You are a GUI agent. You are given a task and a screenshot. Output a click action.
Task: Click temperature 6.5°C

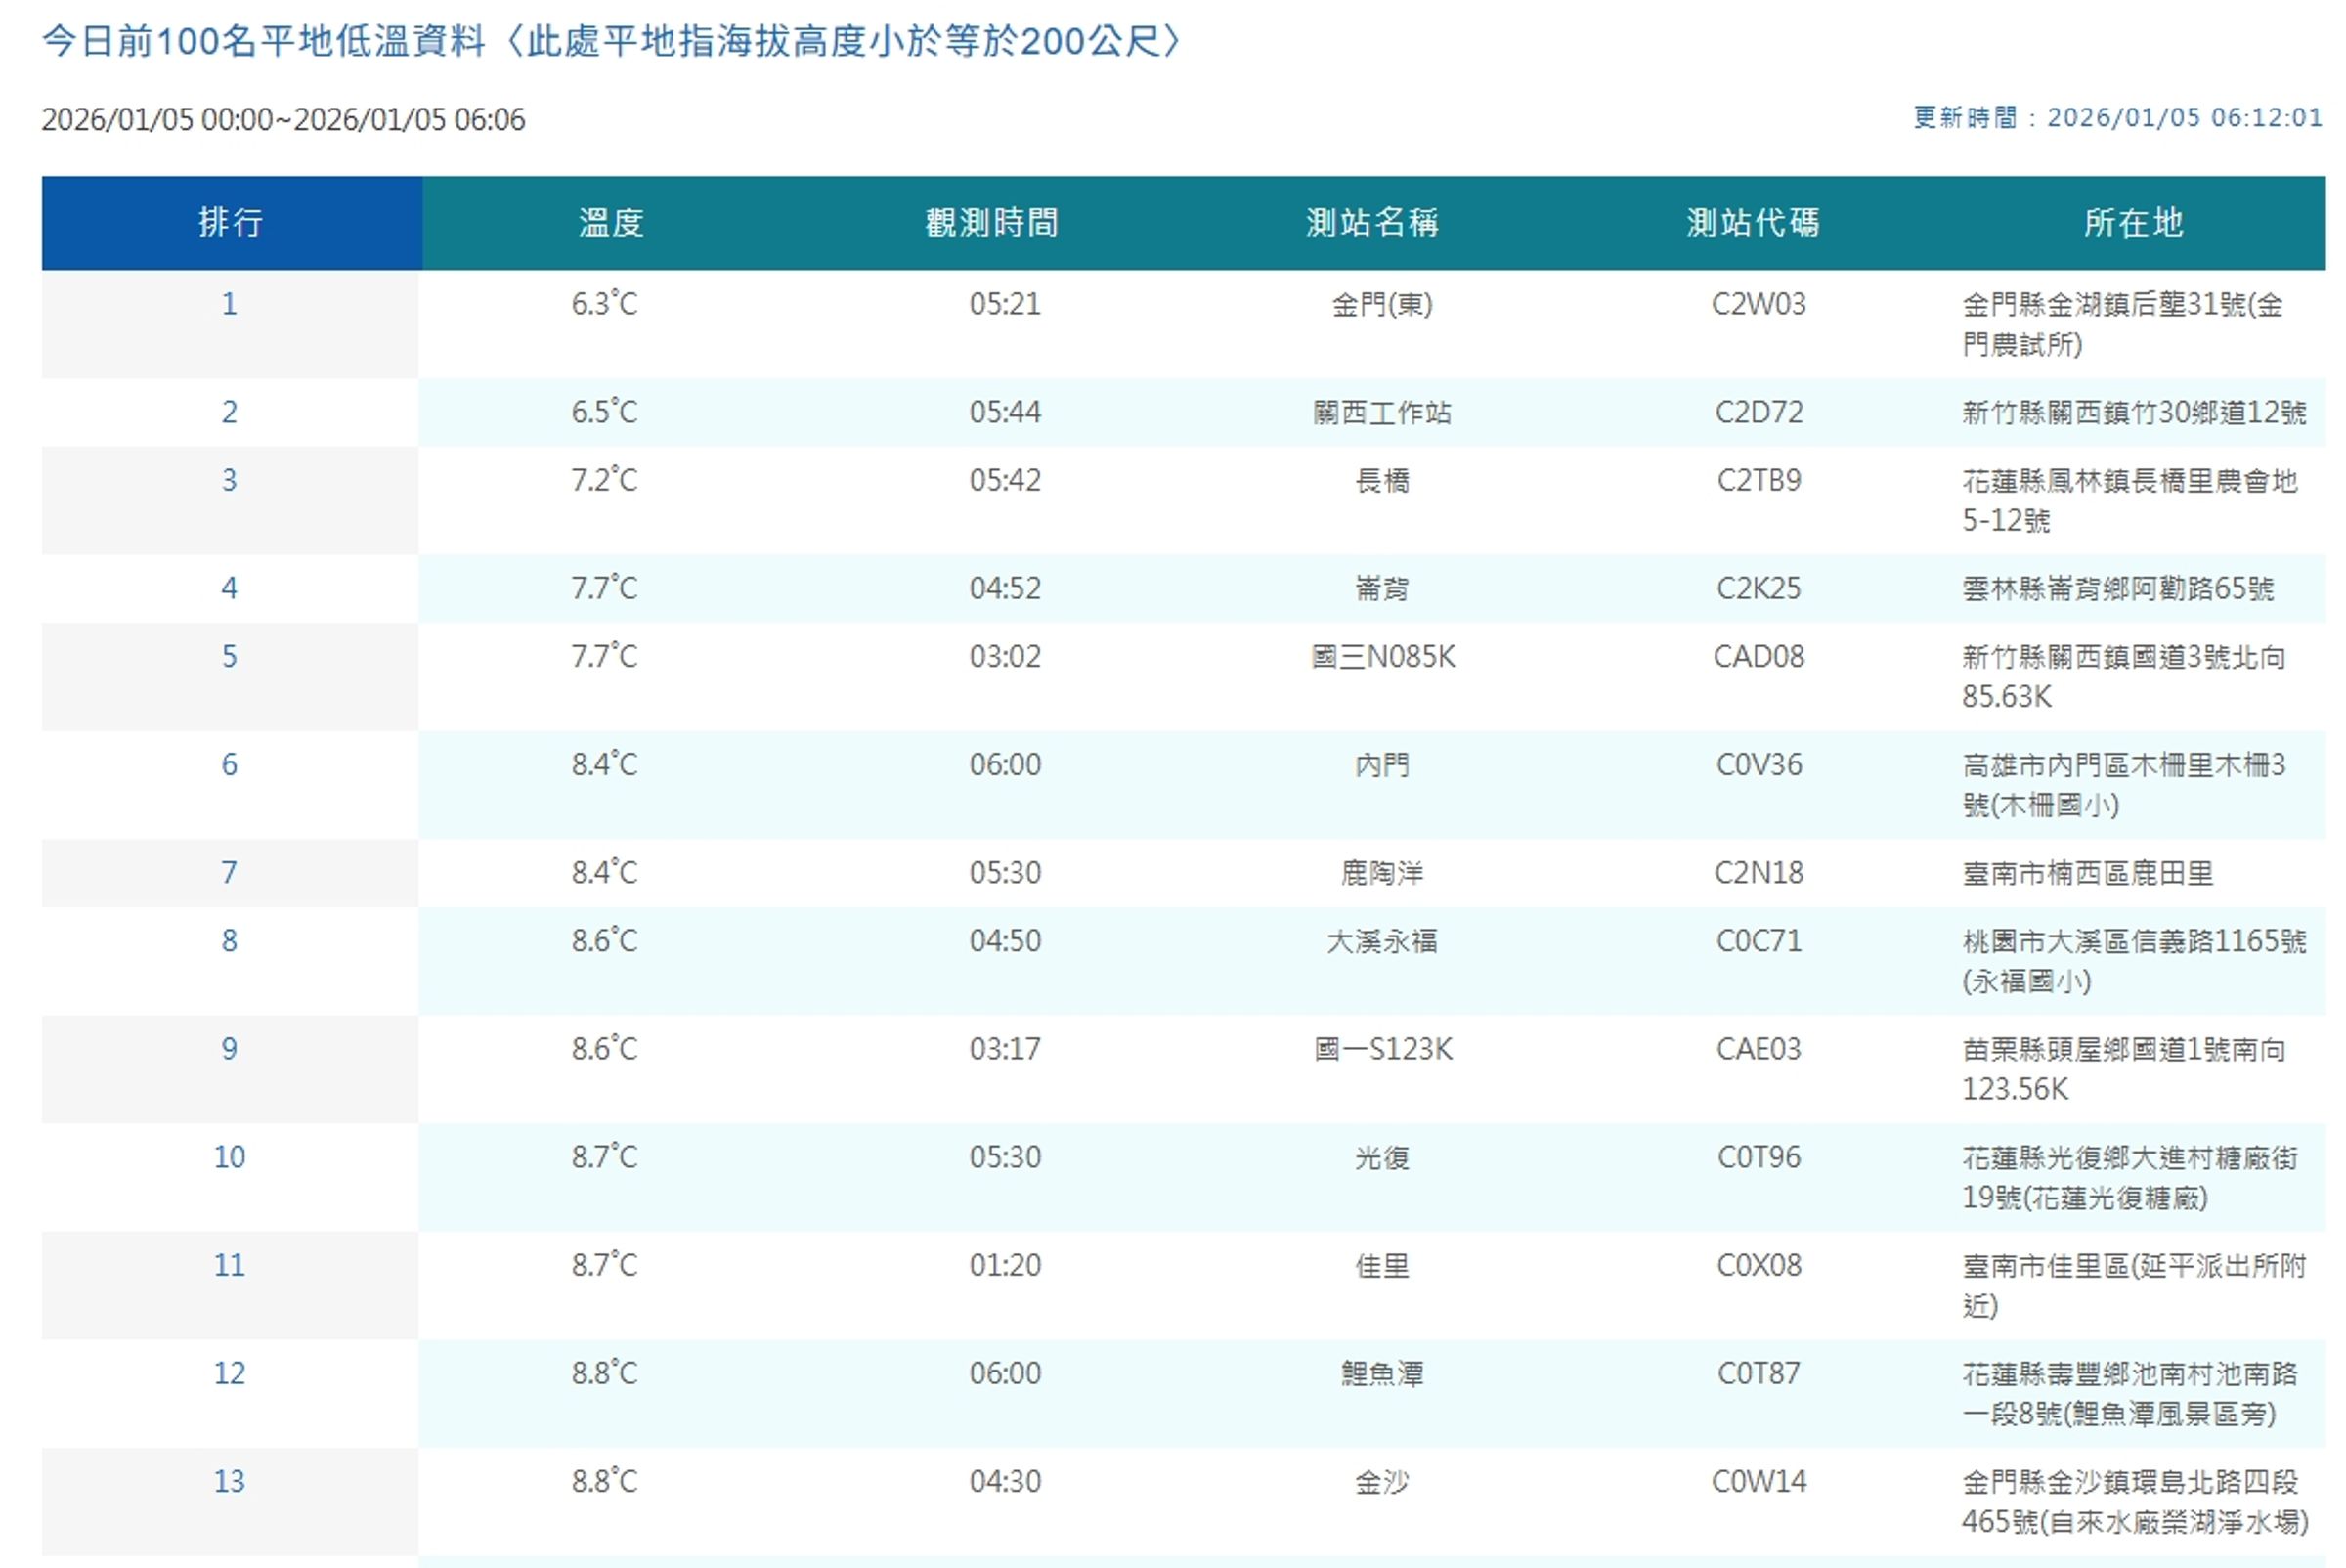click(x=604, y=412)
